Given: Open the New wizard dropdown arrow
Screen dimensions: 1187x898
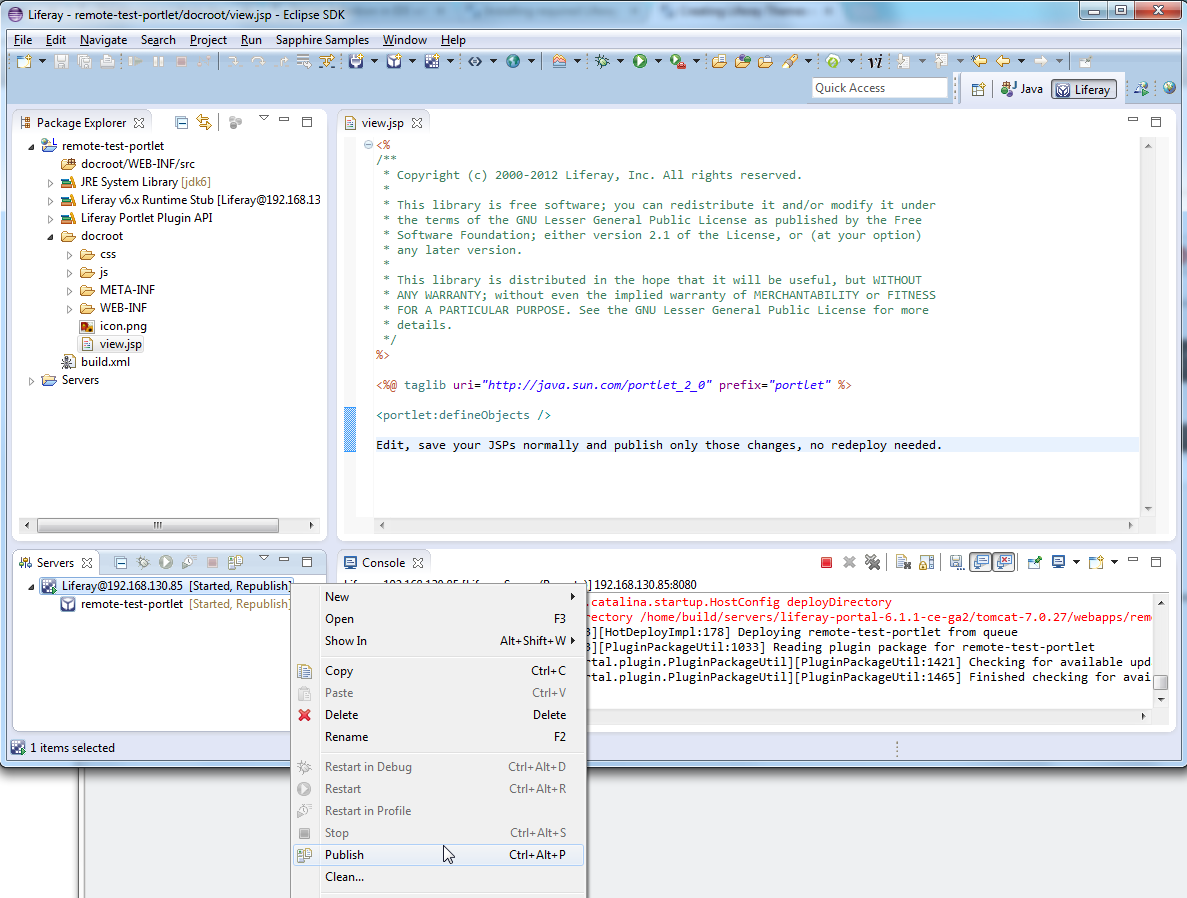Looking at the screenshot, I should (42, 61).
